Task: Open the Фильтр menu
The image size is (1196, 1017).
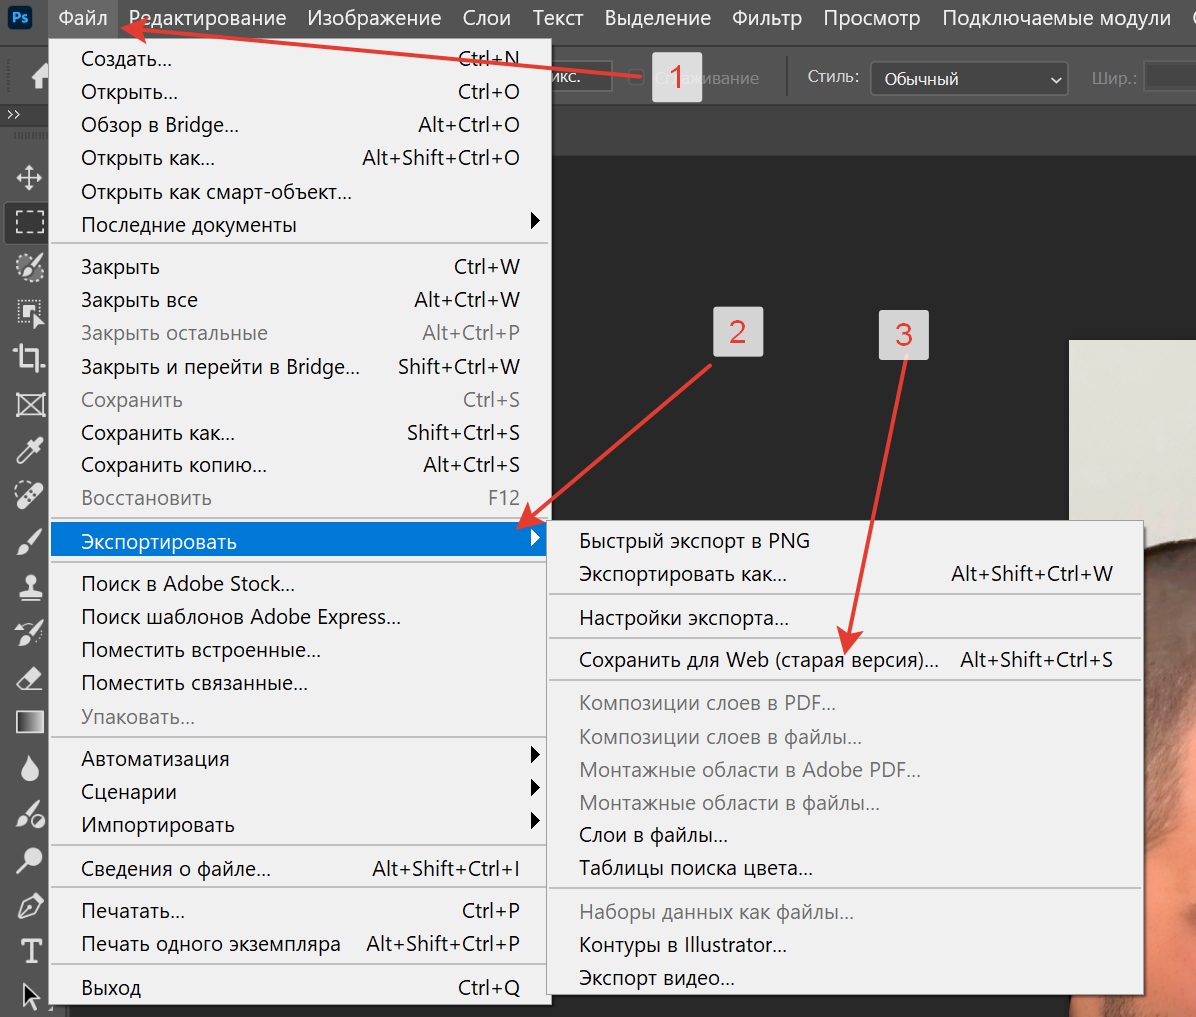Action: (766, 18)
